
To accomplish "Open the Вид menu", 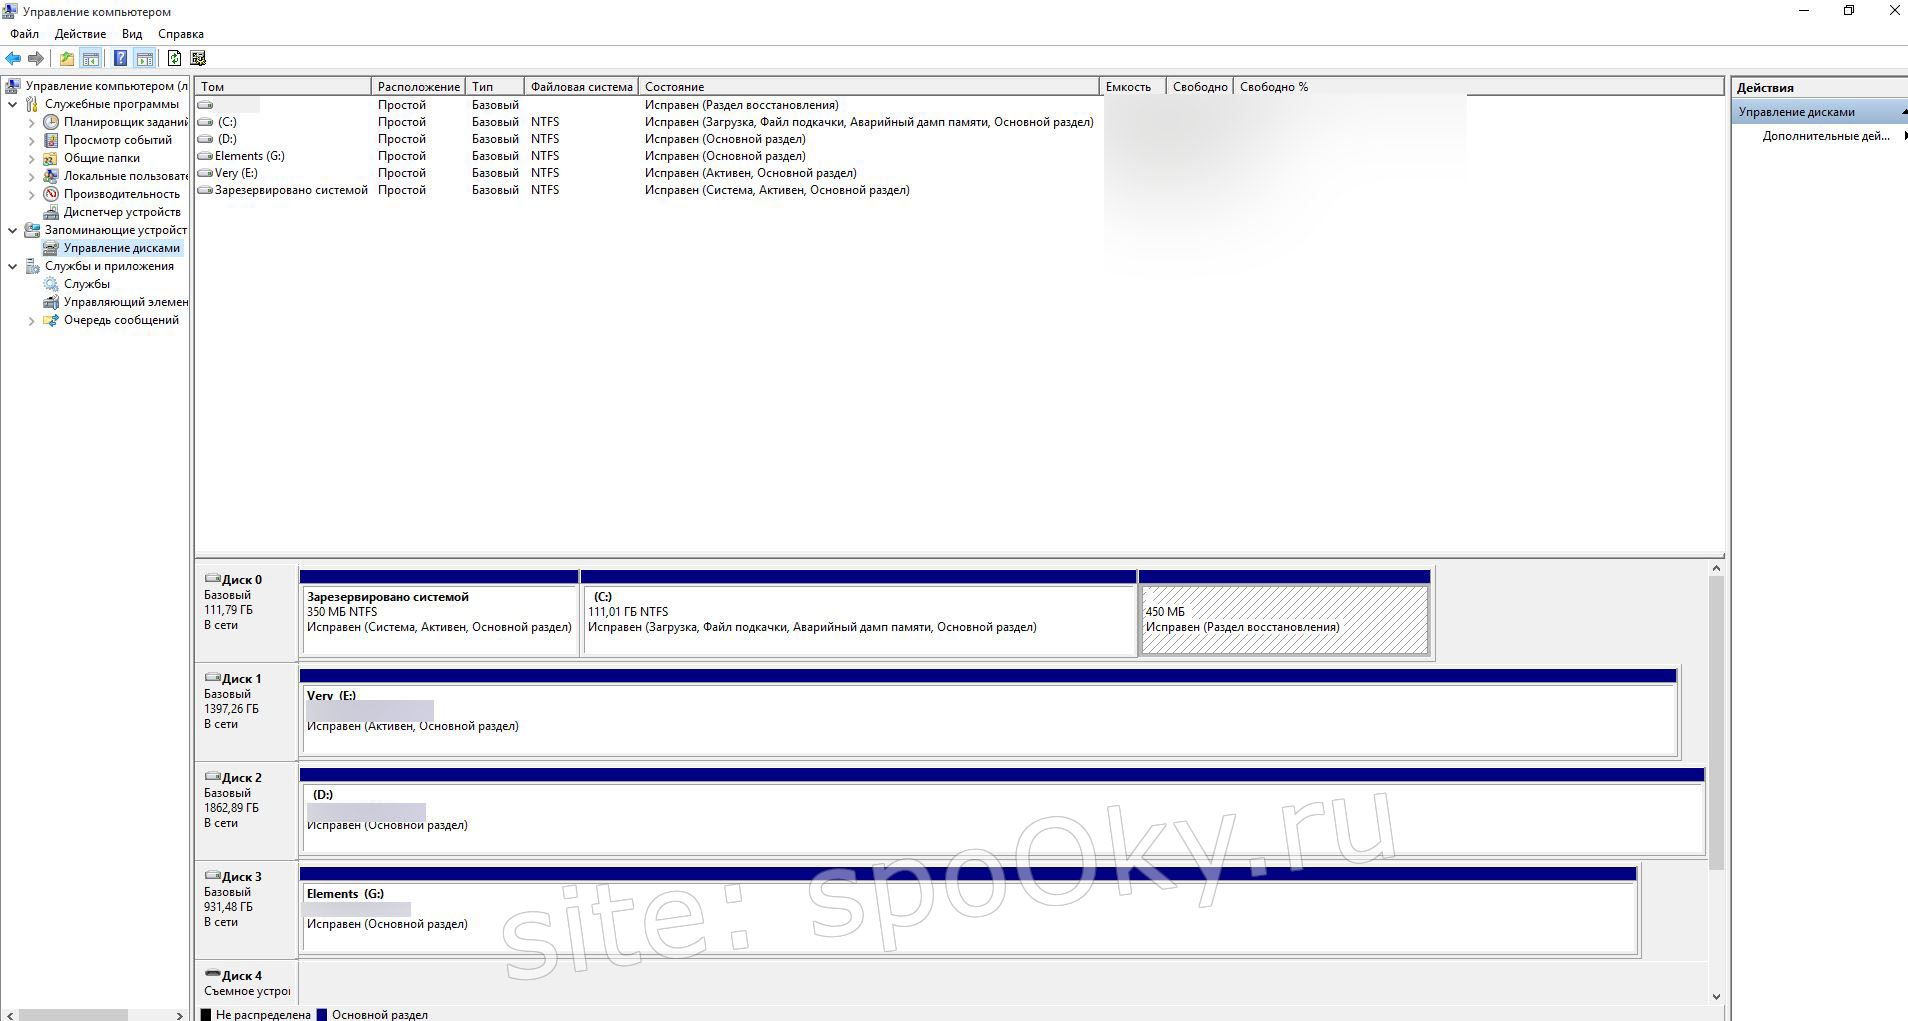I will (131, 33).
